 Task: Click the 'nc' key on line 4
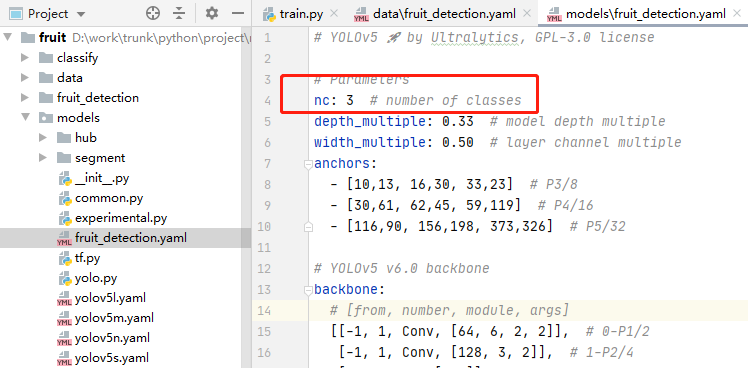coord(322,101)
